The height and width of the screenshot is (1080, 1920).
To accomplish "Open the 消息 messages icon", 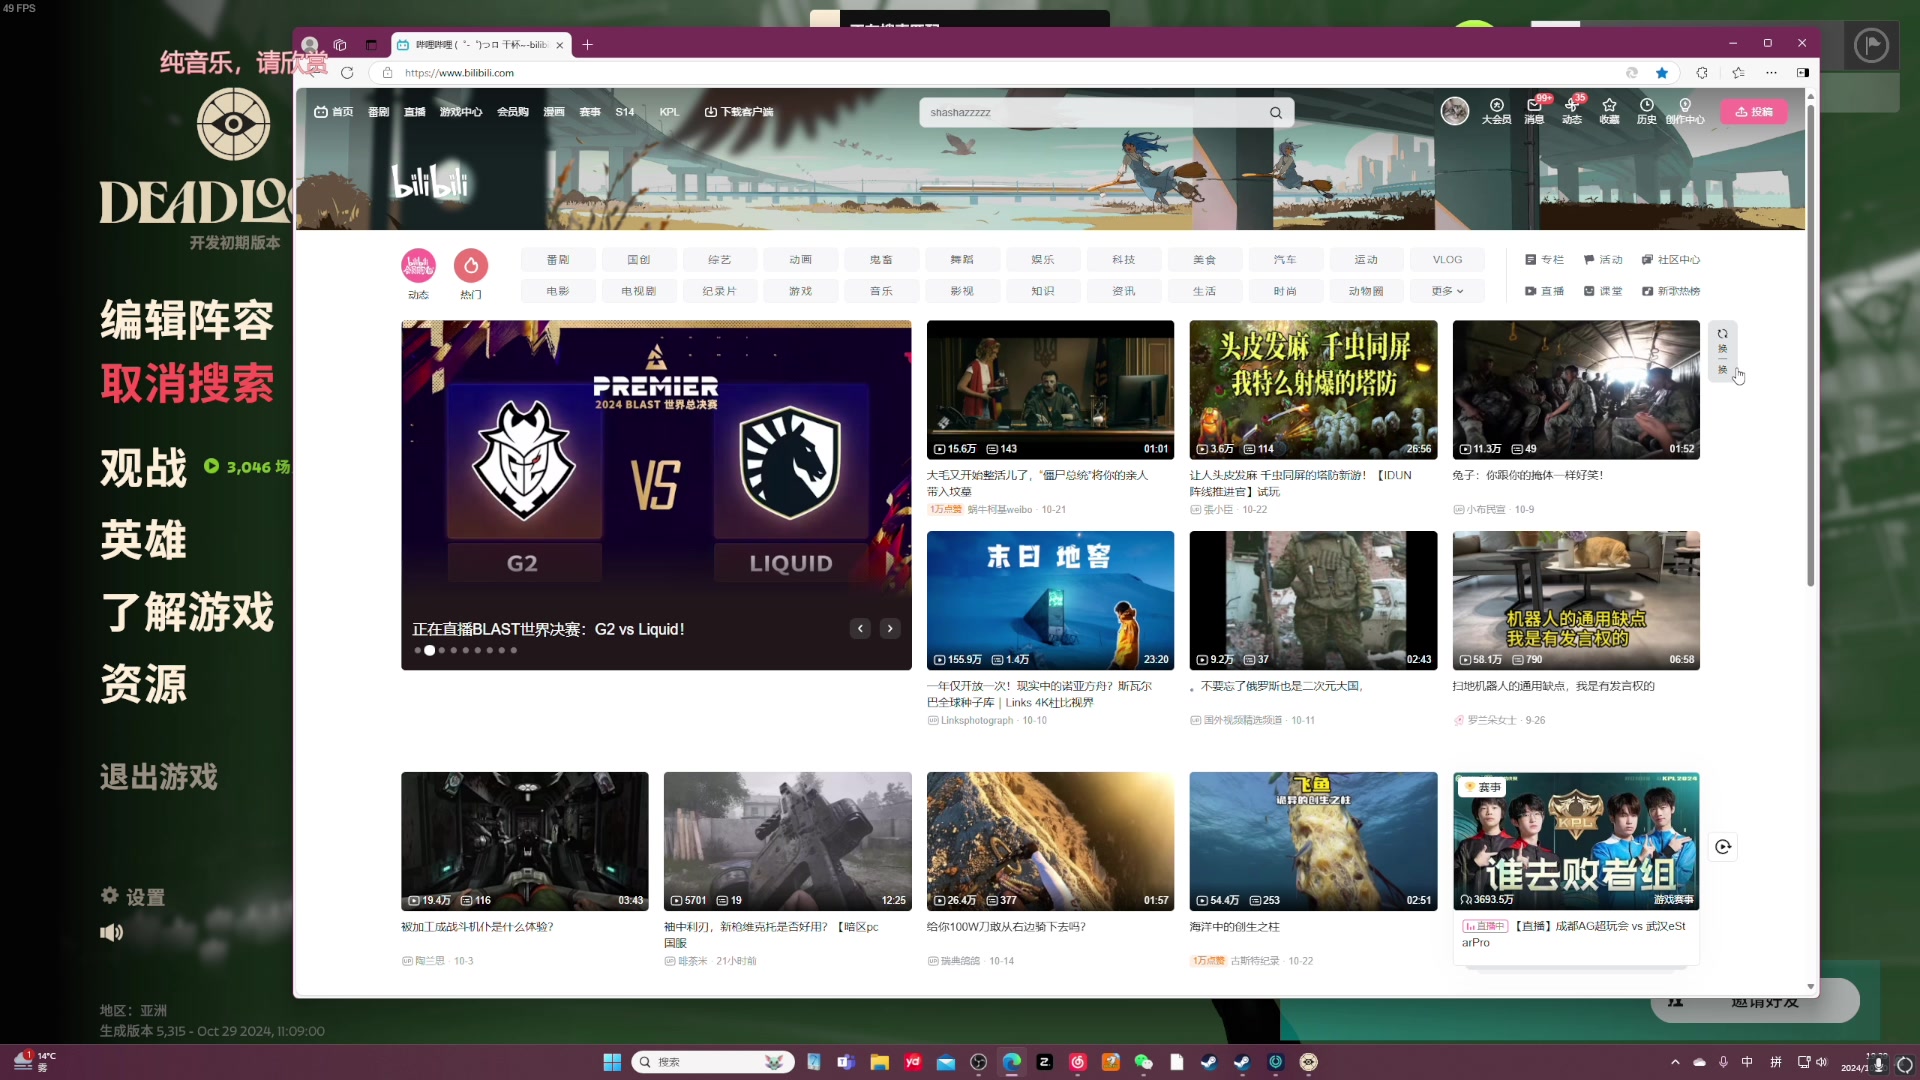I will point(1534,111).
